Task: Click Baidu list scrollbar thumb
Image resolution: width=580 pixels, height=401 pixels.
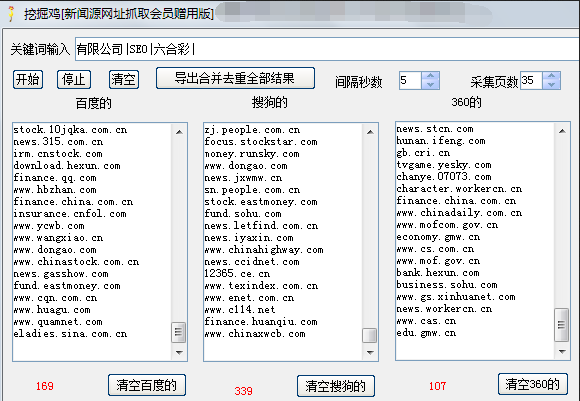Action: [179, 332]
